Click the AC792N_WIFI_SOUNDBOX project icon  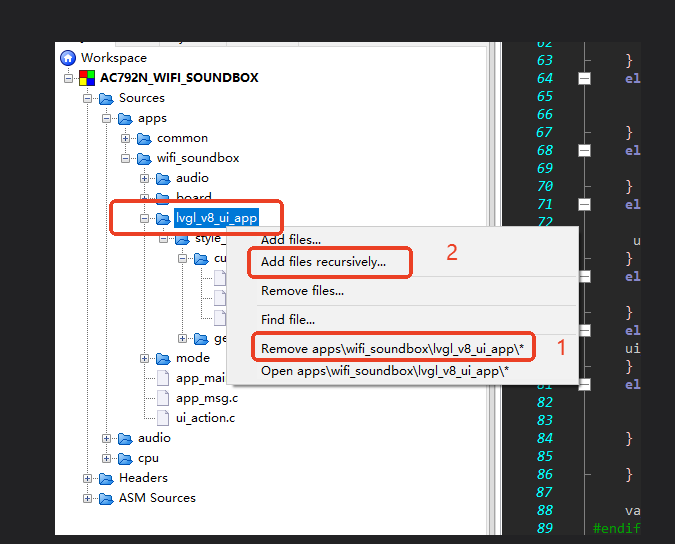click(87, 78)
